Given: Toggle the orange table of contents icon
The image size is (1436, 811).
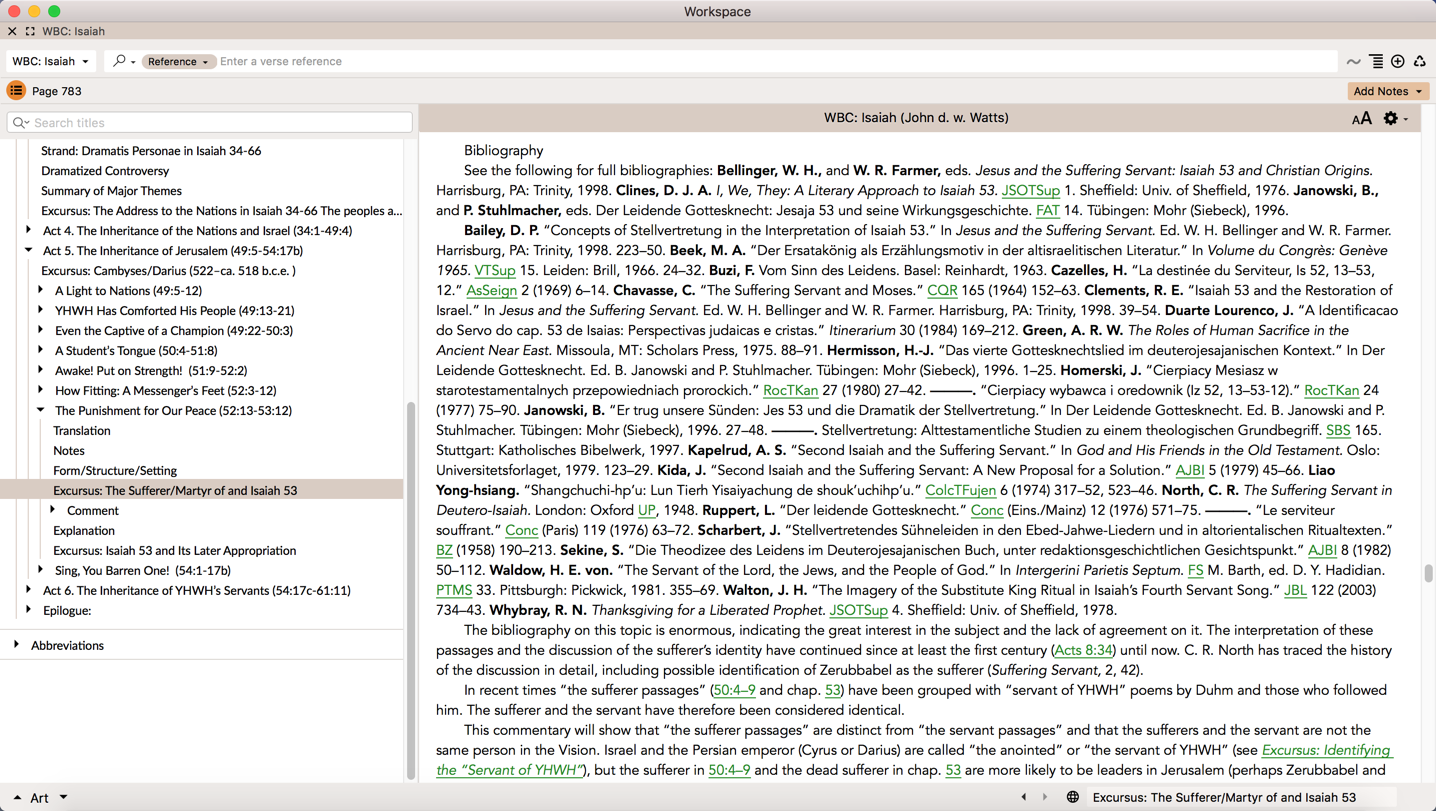Looking at the screenshot, I should click(x=16, y=91).
